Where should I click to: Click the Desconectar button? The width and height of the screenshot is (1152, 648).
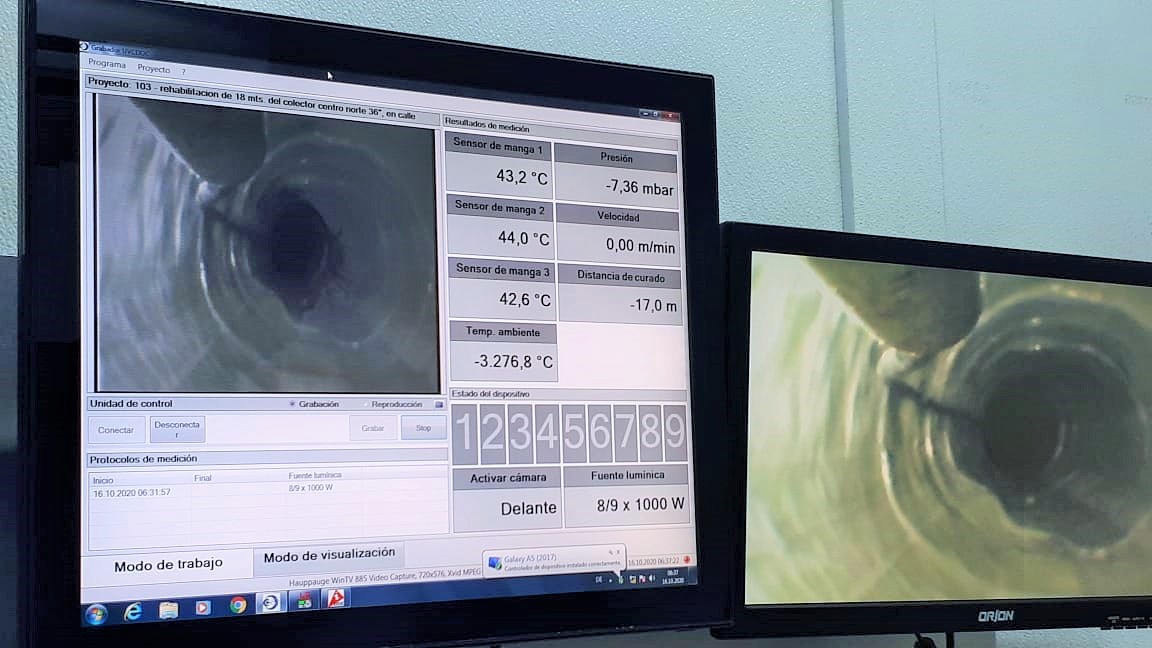pos(177,430)
